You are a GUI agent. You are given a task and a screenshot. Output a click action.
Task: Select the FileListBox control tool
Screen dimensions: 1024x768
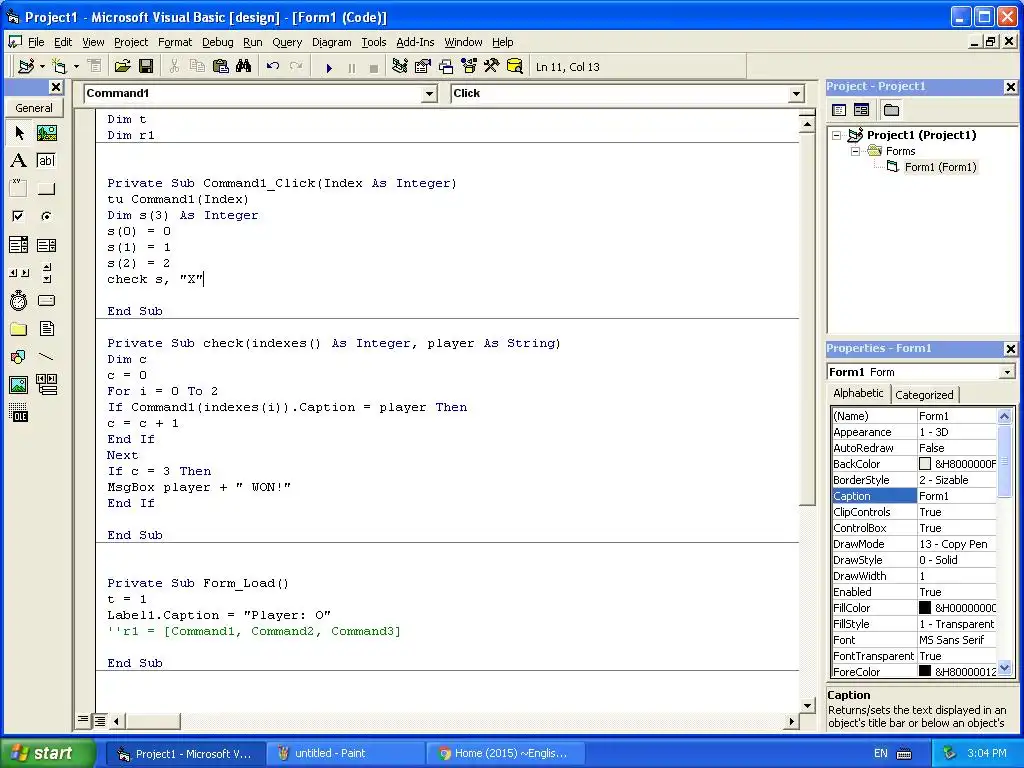(x=46, y=328)
